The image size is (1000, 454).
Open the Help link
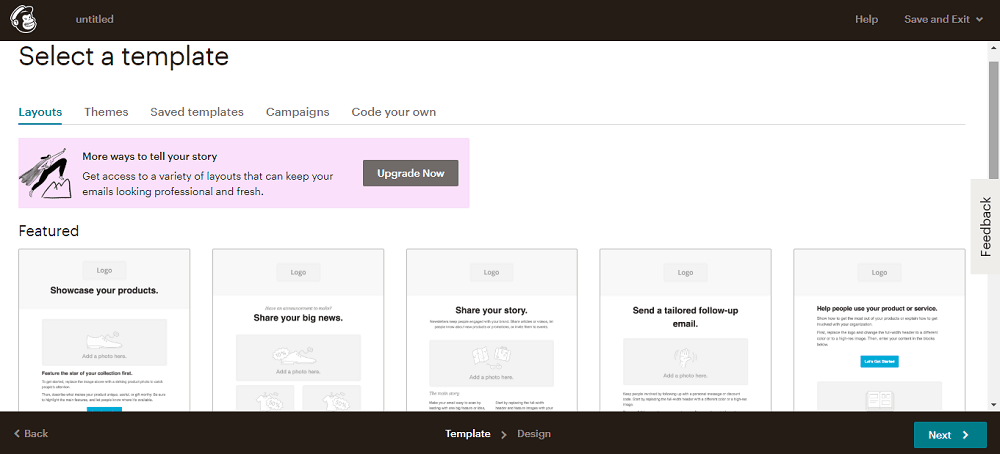(x=866, y=19)
